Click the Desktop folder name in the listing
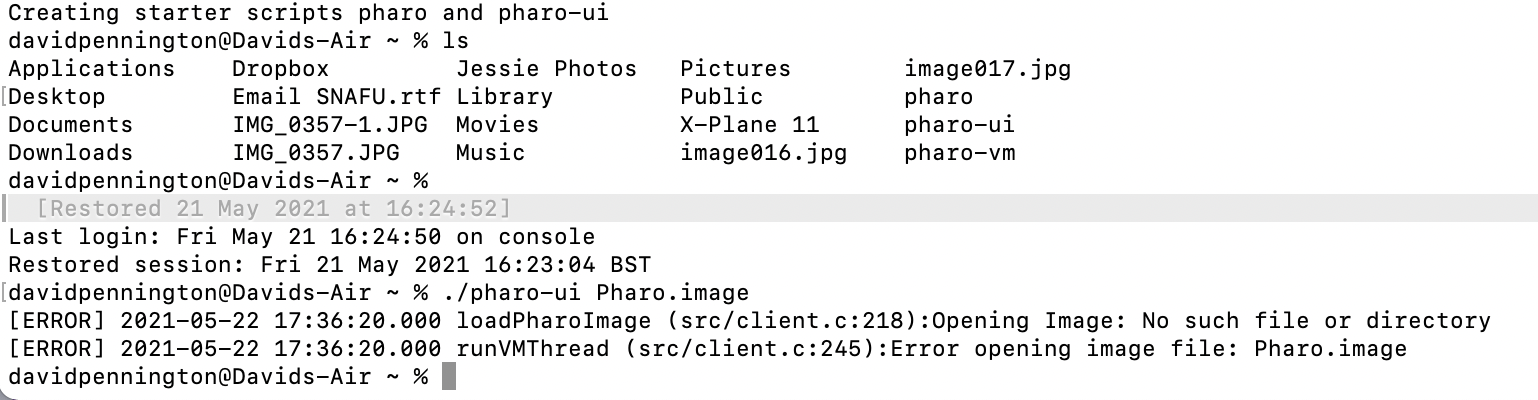The width and height of the screenshot is (1538, 400). point(56,97)
